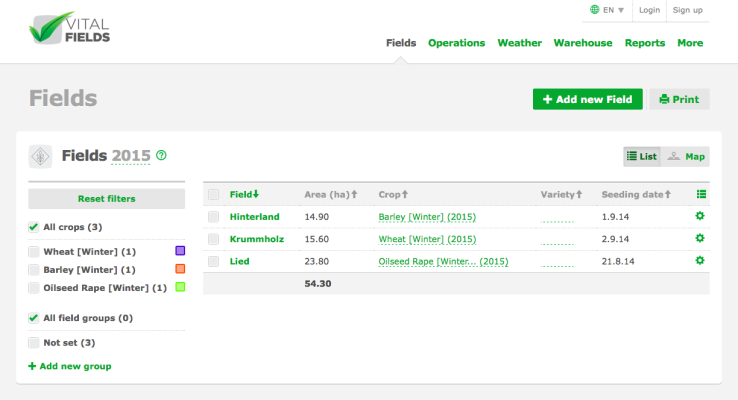Viewport: 738px width, 400px height.
Task: Open the Lied field link
Action: [x=240, y=261]
